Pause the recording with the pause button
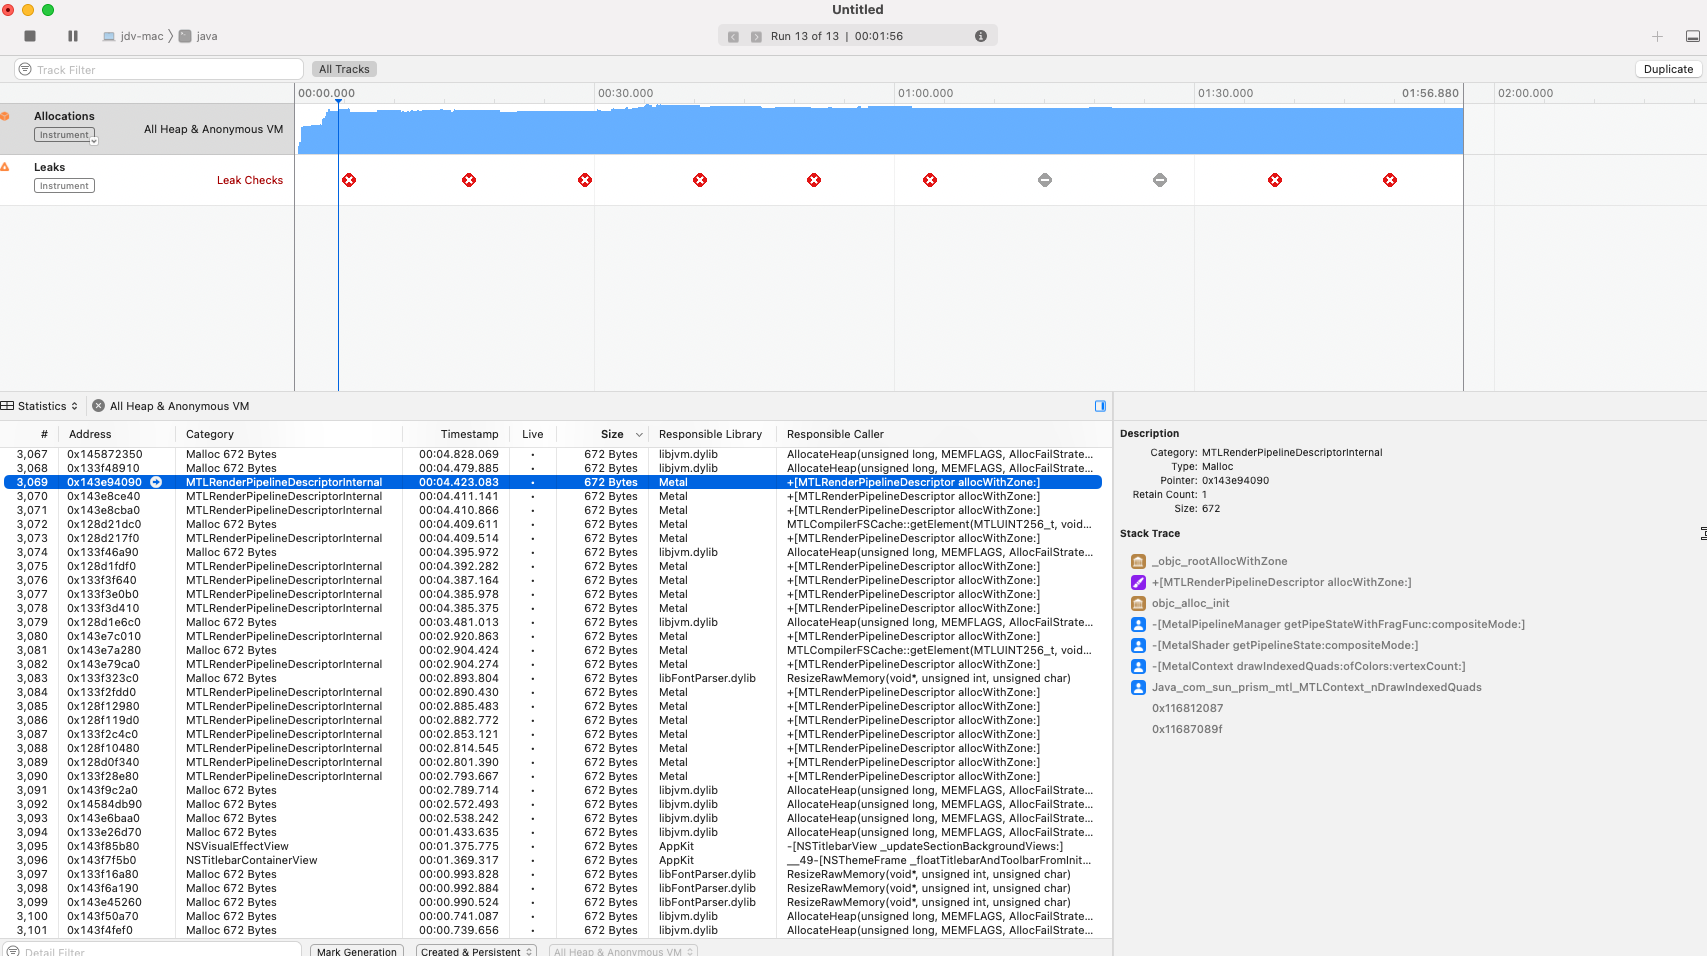1707x956 pixels. tap(73, 36)
